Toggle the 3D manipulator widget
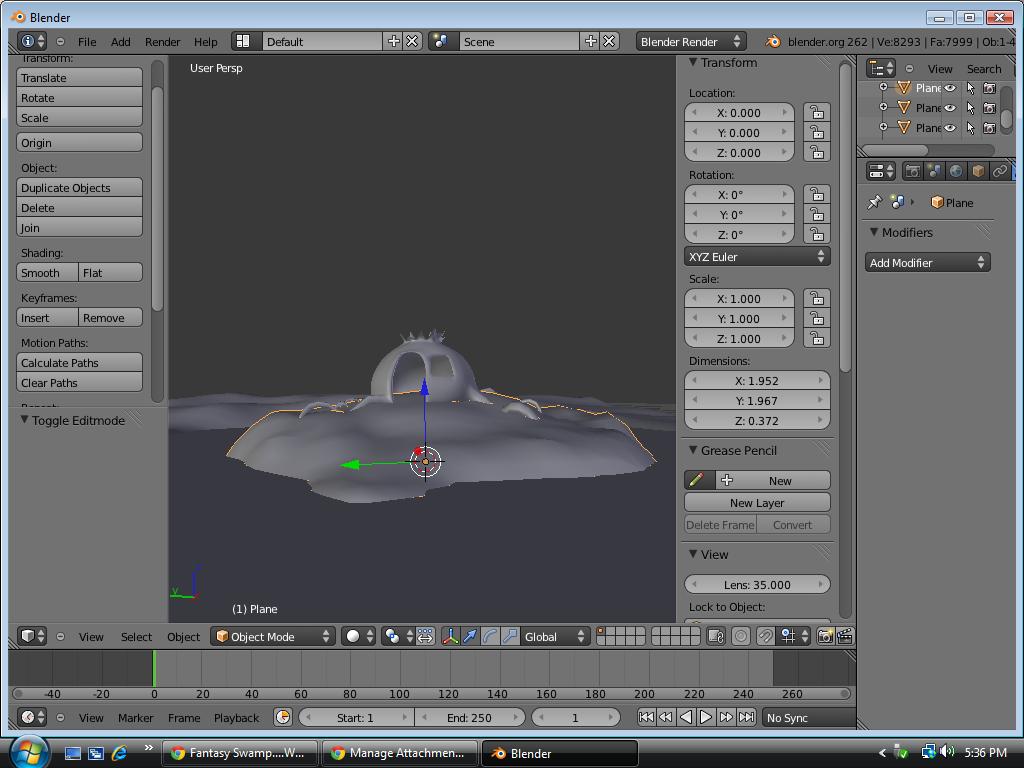The image size is (1024, 768). (x=451, y=636)
